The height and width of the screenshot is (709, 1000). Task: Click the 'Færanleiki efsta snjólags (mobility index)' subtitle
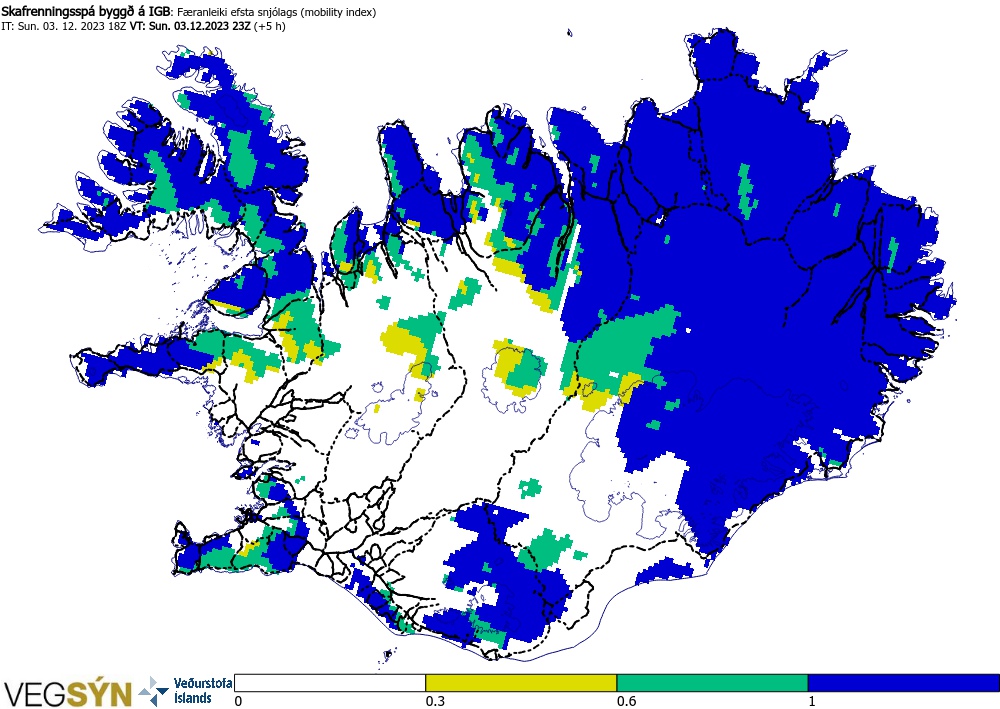[276, 12]
